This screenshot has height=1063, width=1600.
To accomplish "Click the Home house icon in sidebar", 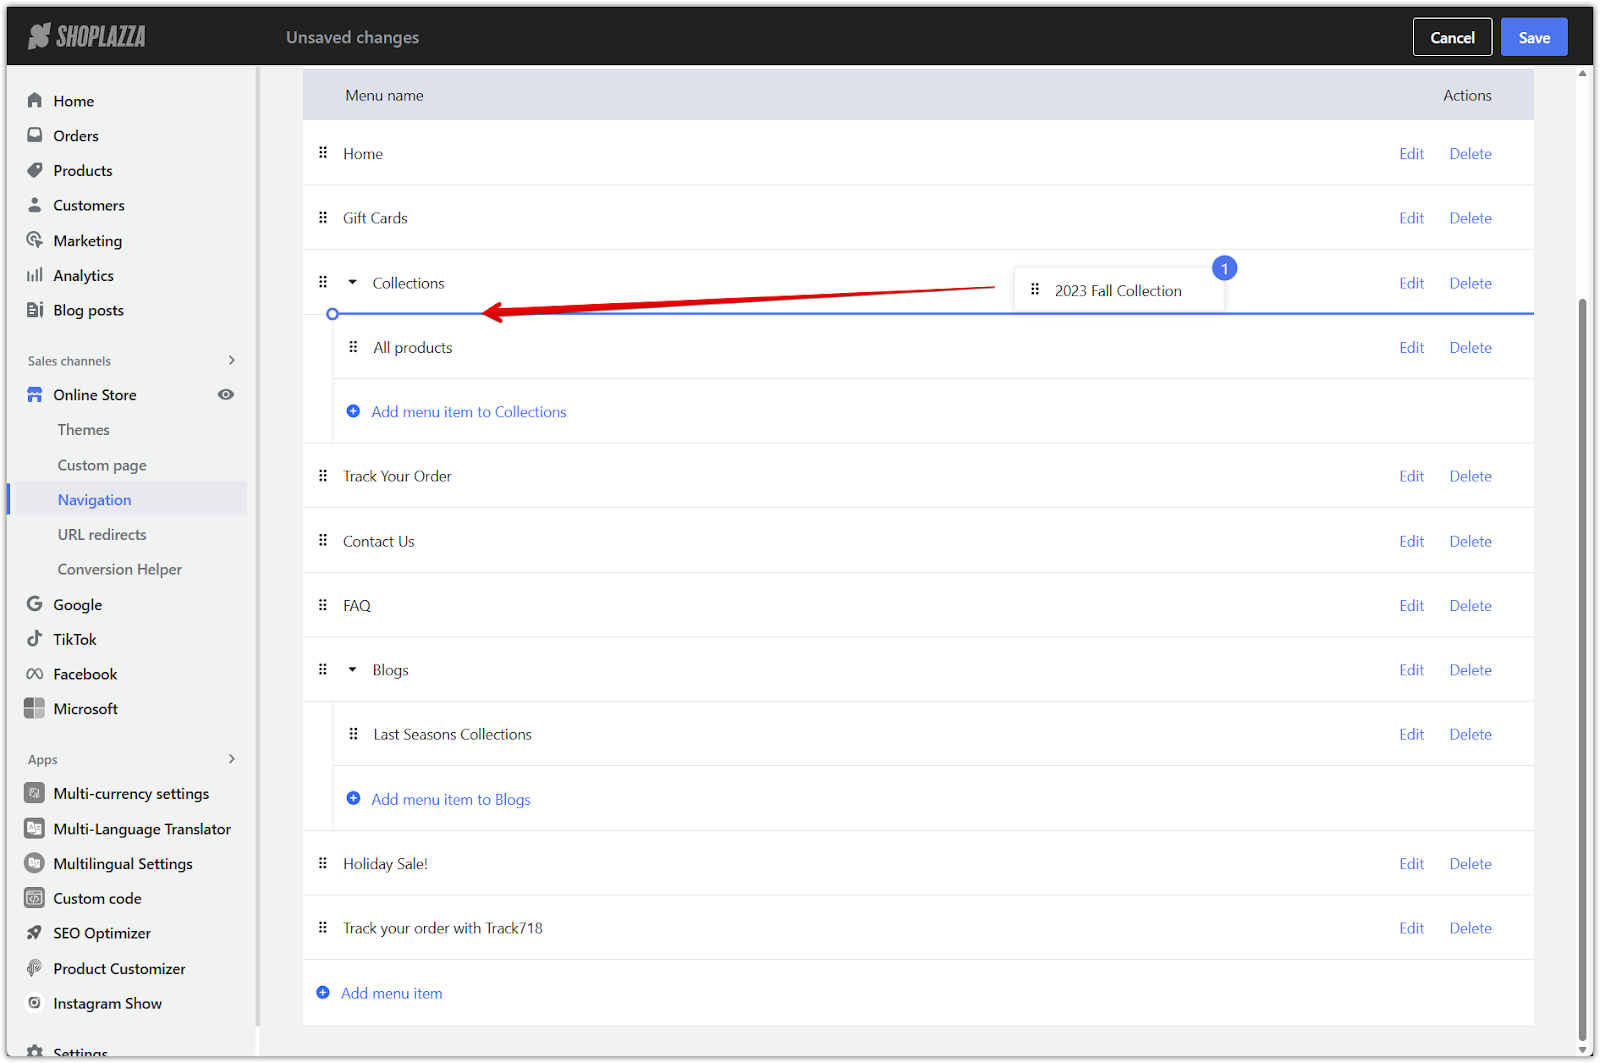I will pyautogui.click(x=35, y=100).
